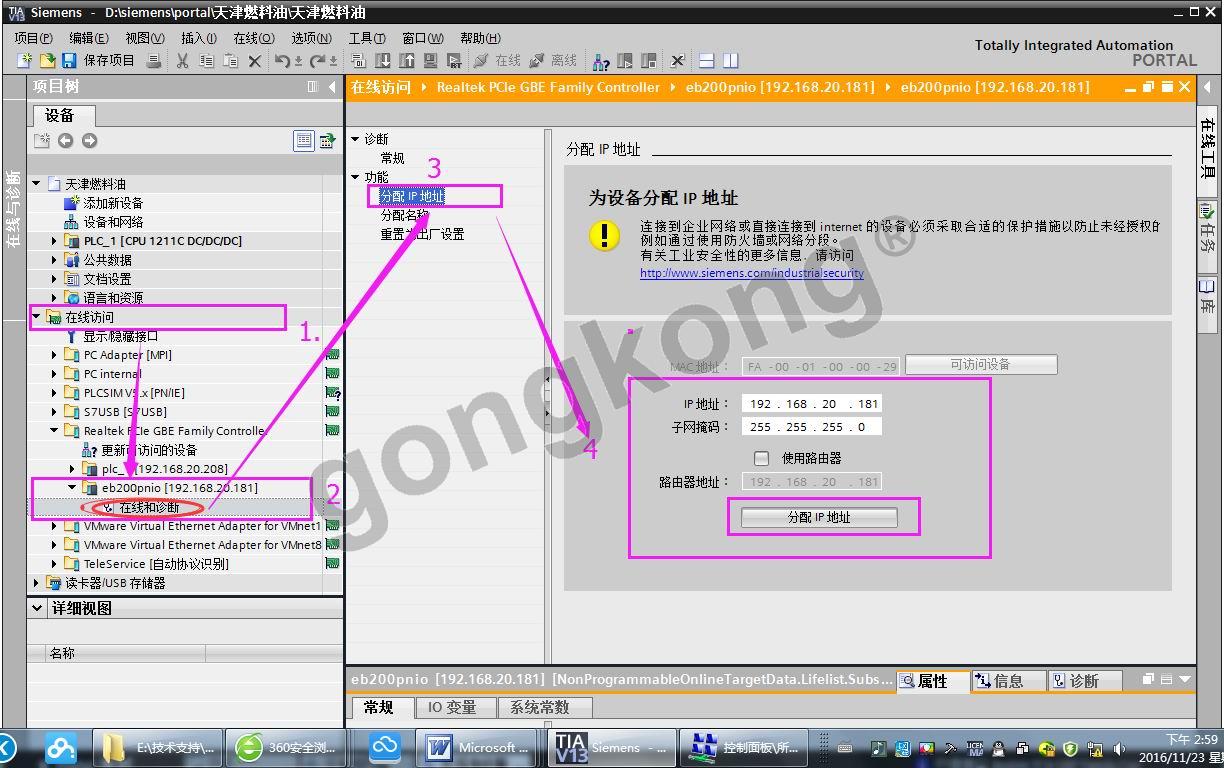Open the 选项(N) menu
The width and height of the screenshot is (1224, 768).
point(311,38)
